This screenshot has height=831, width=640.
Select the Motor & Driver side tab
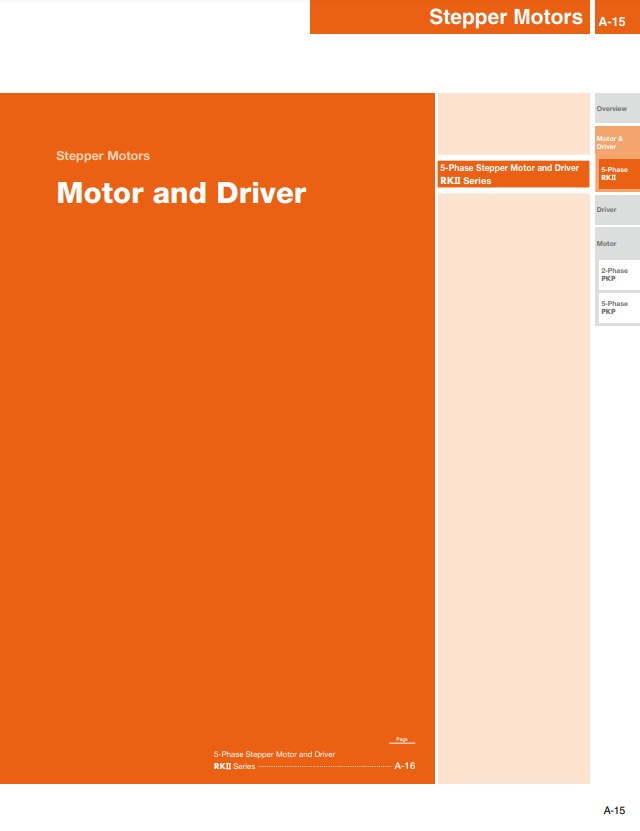[x=617, y=142]
